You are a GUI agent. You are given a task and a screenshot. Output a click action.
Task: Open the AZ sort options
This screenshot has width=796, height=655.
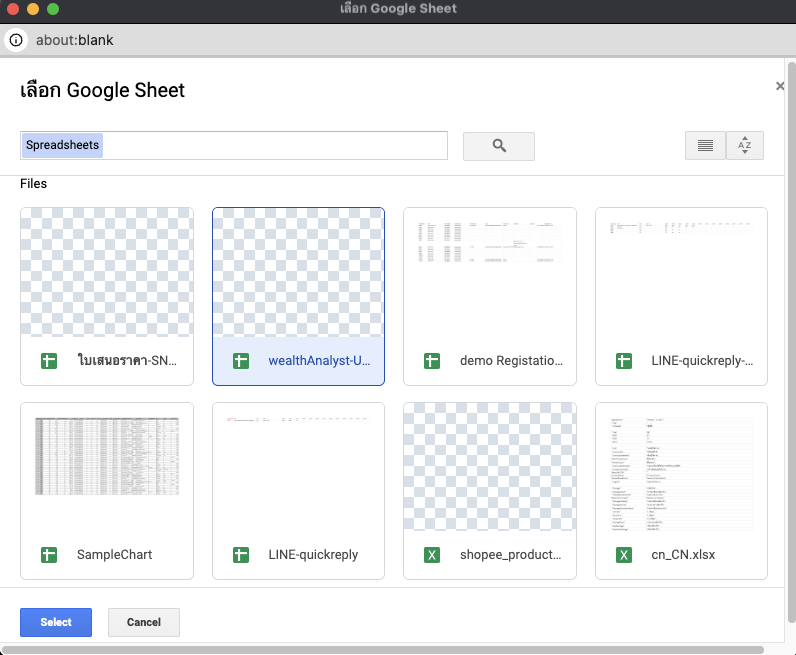(x=745, y=146)
